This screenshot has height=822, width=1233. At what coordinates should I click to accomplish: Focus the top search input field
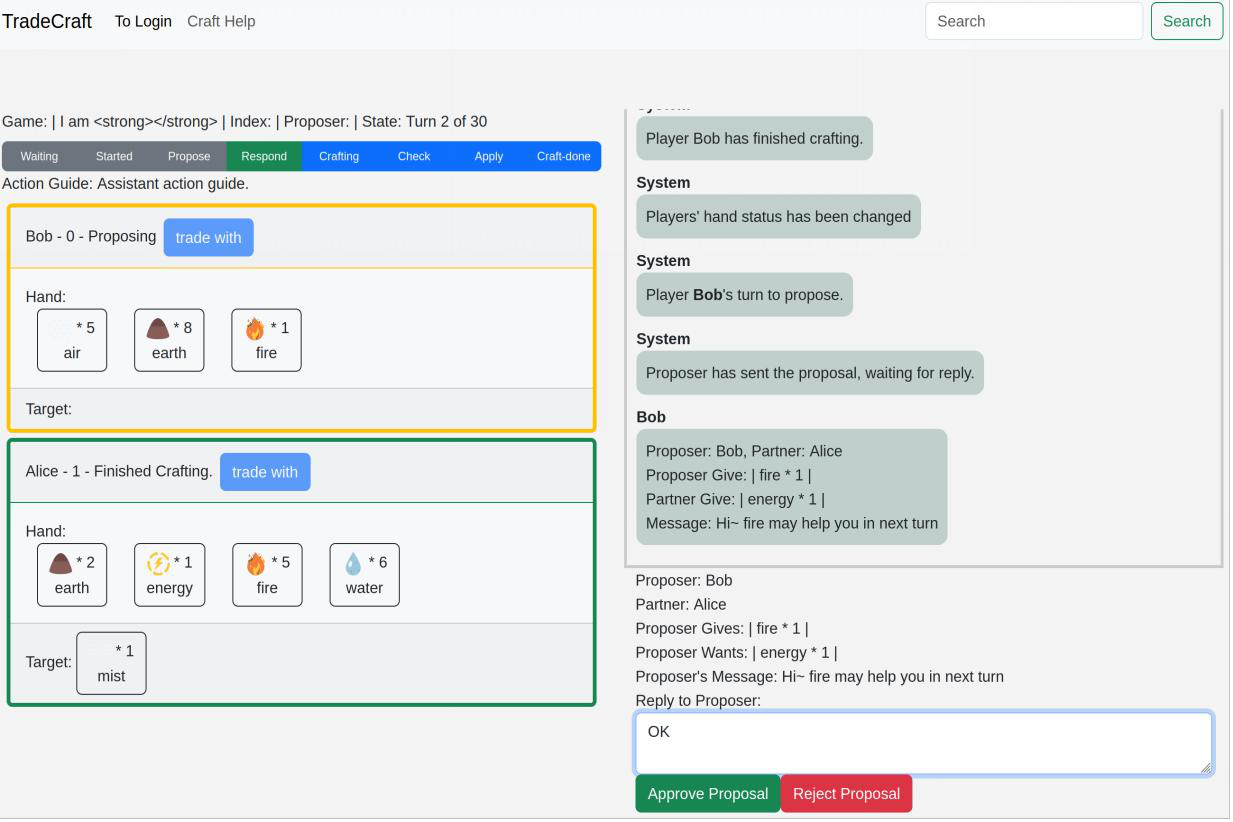(x=1033, y=21)
